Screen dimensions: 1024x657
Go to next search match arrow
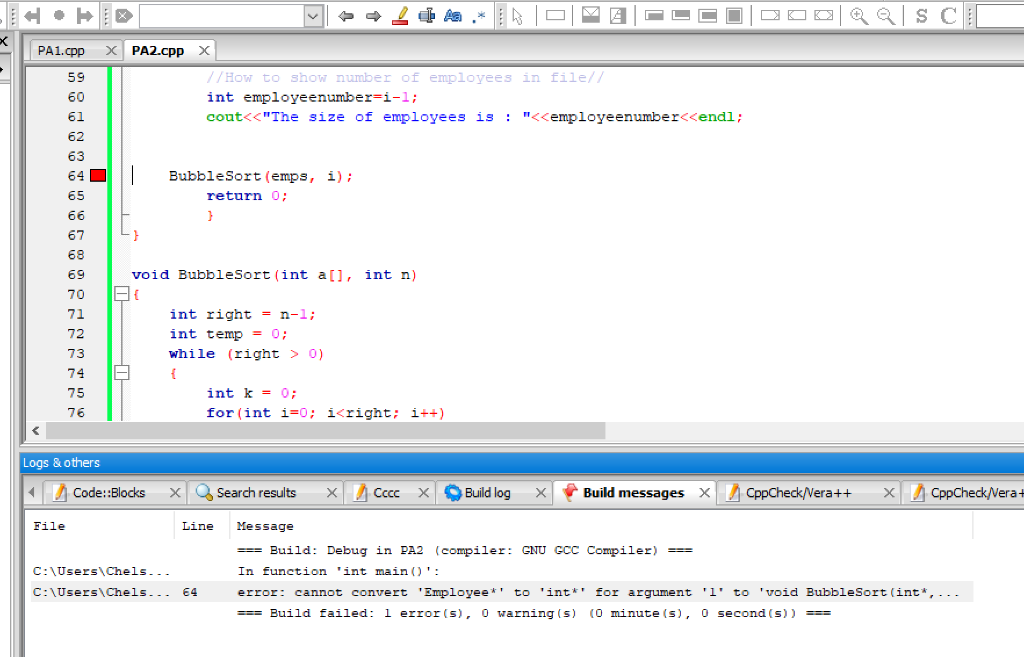tap(373, 16)
